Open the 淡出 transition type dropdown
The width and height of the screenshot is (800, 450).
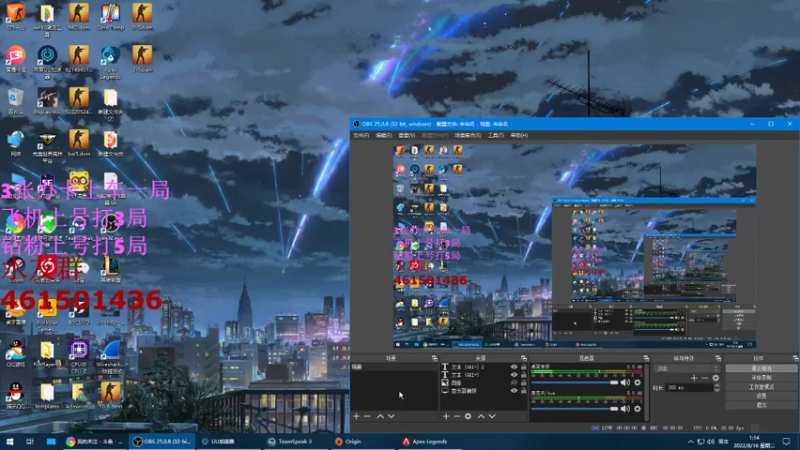(687, 368)
